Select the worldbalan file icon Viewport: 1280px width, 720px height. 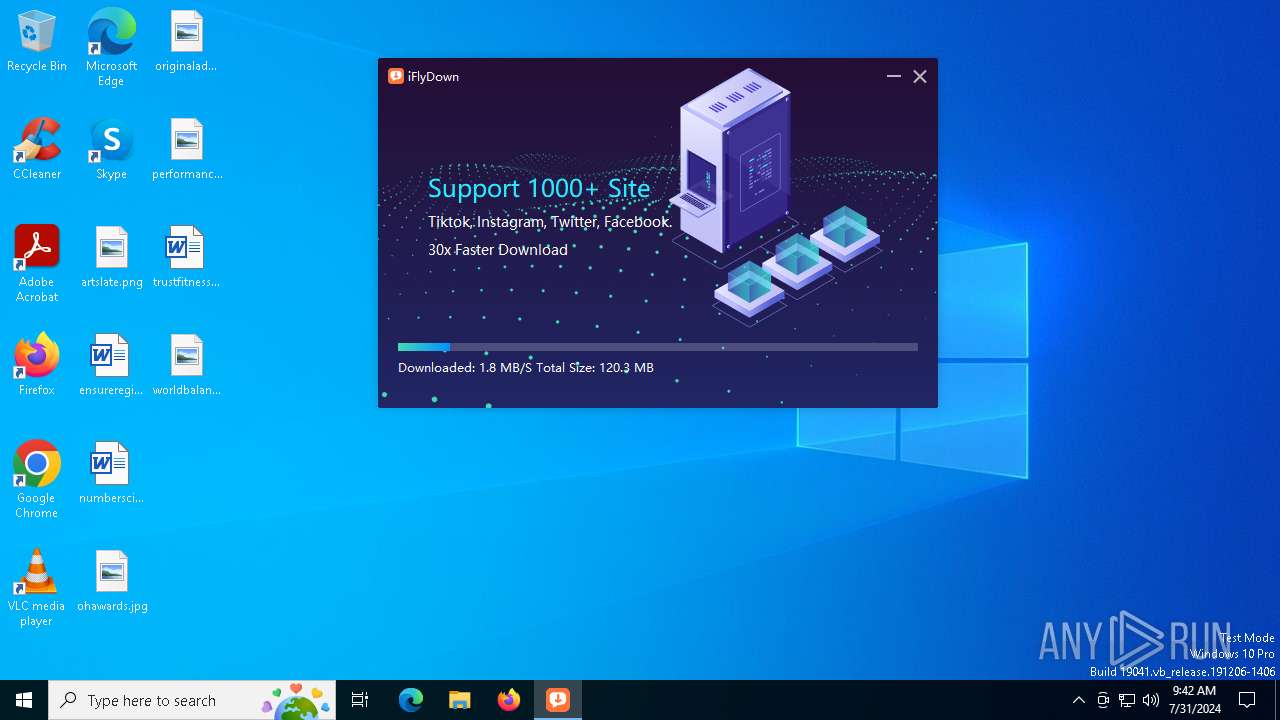[187, 366]
